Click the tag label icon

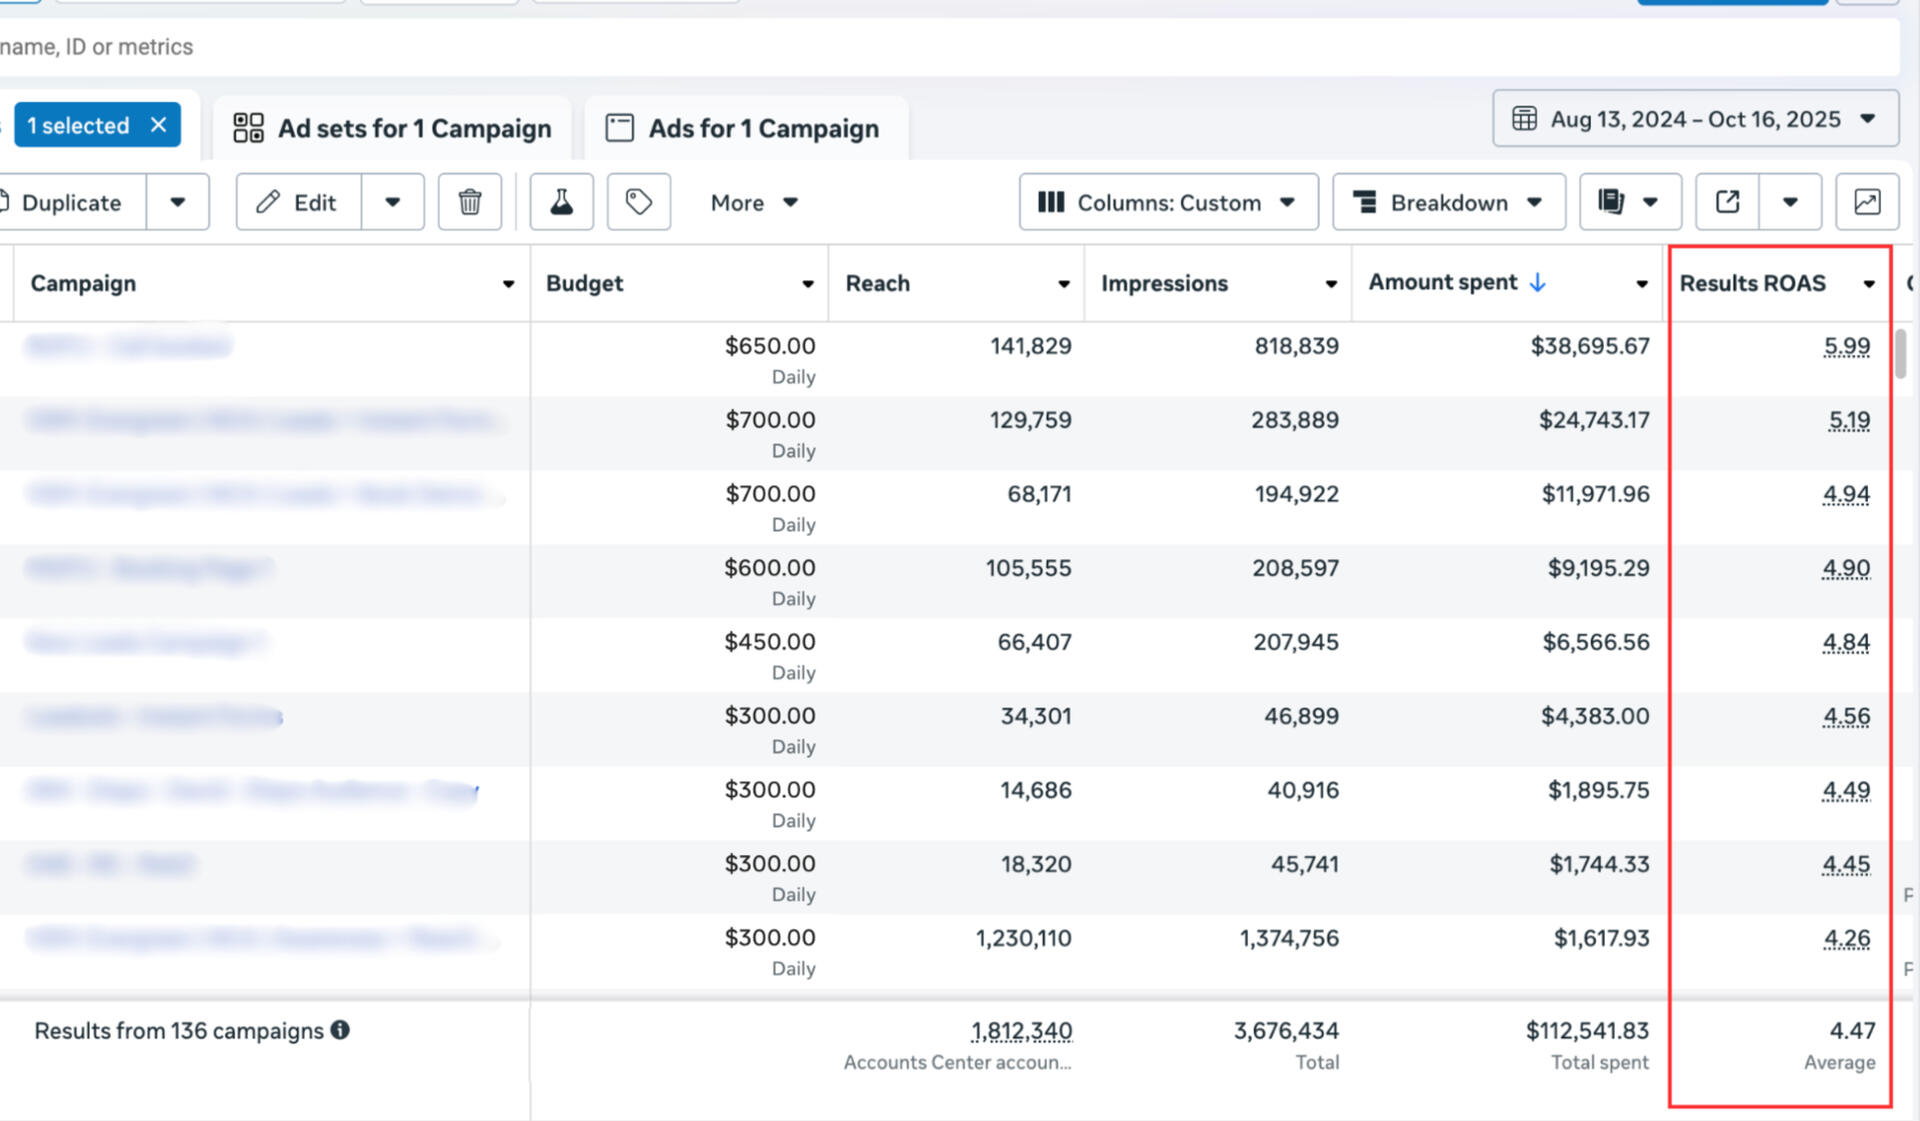tap(638, 202)
